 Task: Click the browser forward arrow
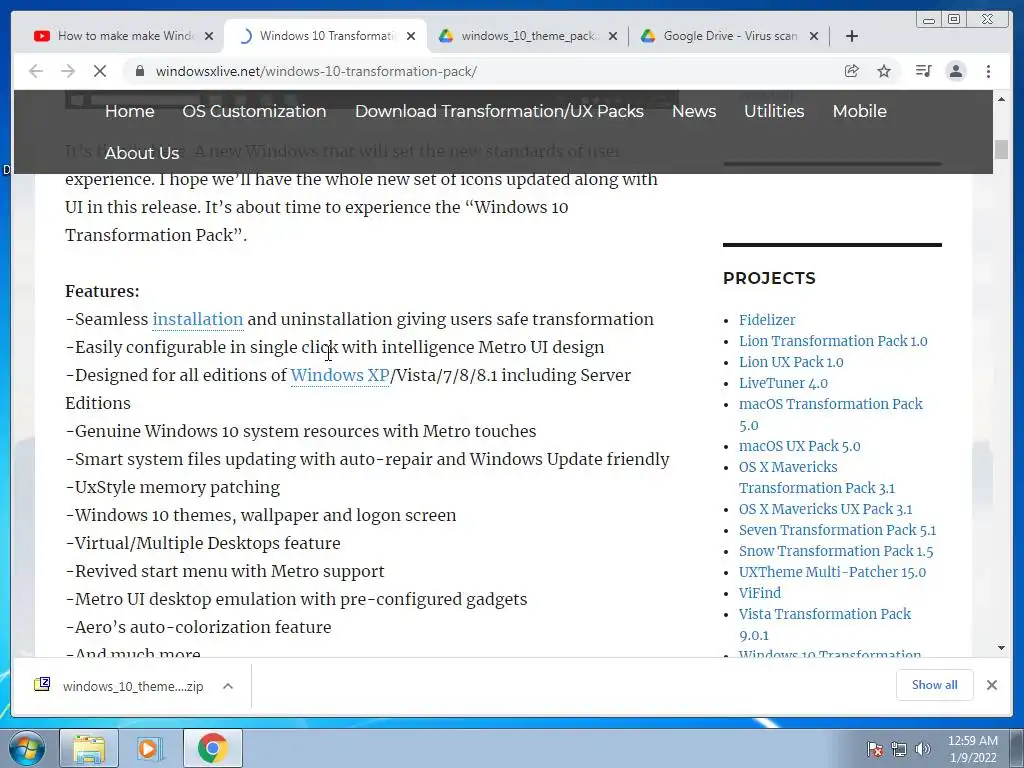68,71
